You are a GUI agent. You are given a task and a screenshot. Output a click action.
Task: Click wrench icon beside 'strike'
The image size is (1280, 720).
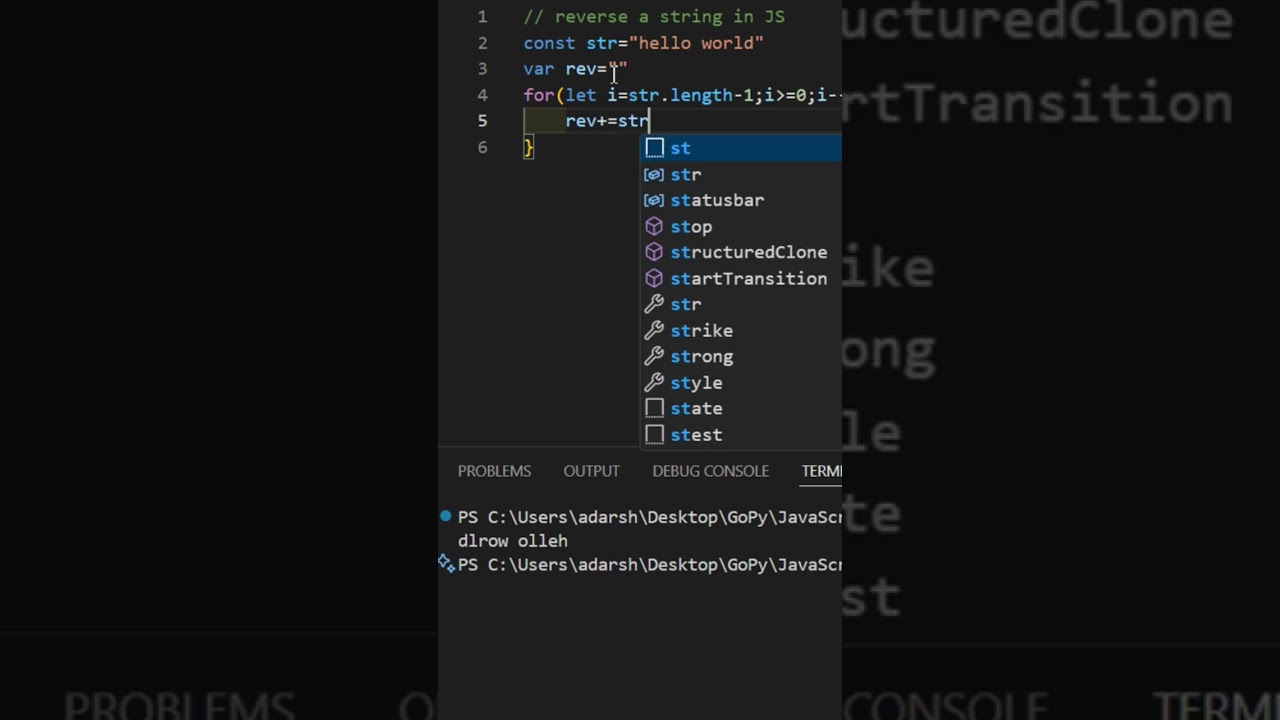654,330
